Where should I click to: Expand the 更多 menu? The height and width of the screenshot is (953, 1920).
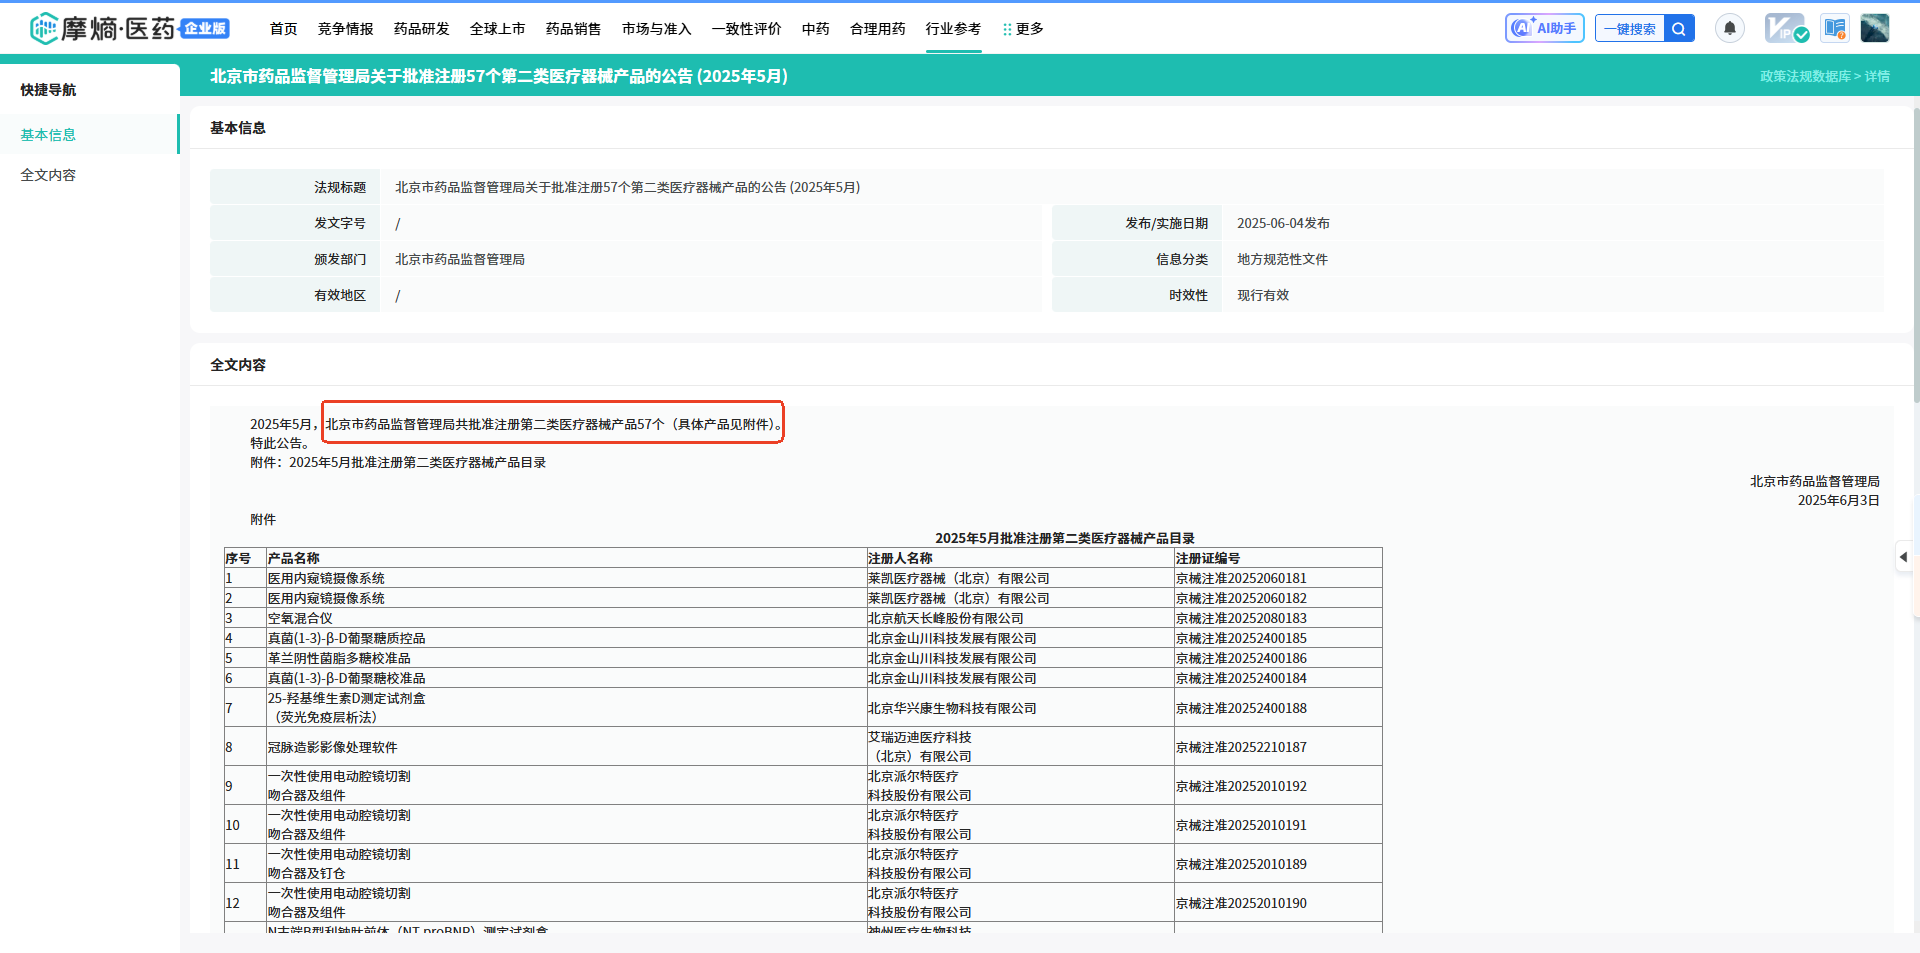point(1023,29)
